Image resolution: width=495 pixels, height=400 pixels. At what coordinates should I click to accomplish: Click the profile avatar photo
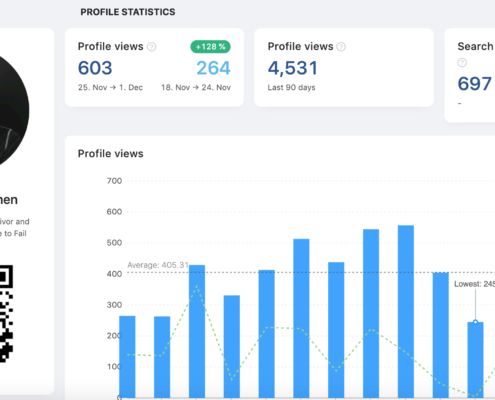14,110
